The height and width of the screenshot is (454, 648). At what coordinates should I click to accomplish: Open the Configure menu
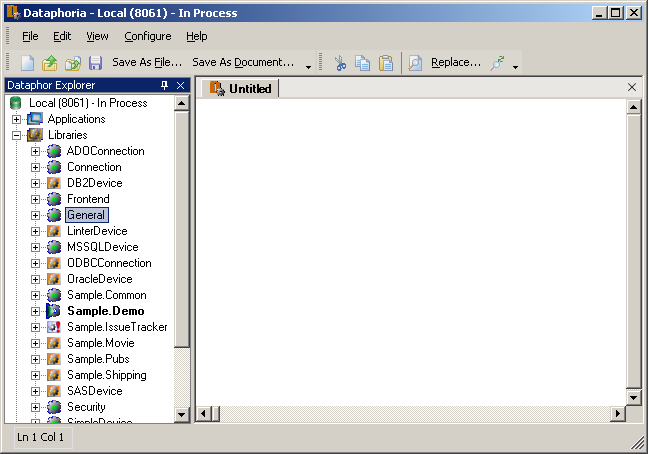click(x=147, y=36)
